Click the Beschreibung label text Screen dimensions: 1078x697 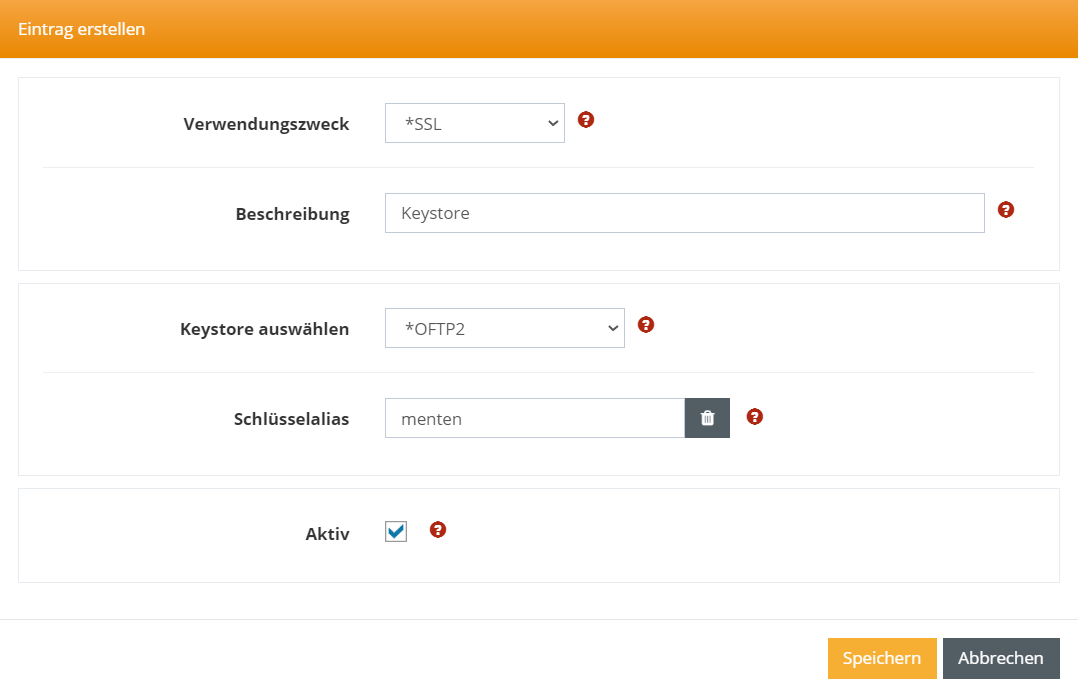pos(292,214)
